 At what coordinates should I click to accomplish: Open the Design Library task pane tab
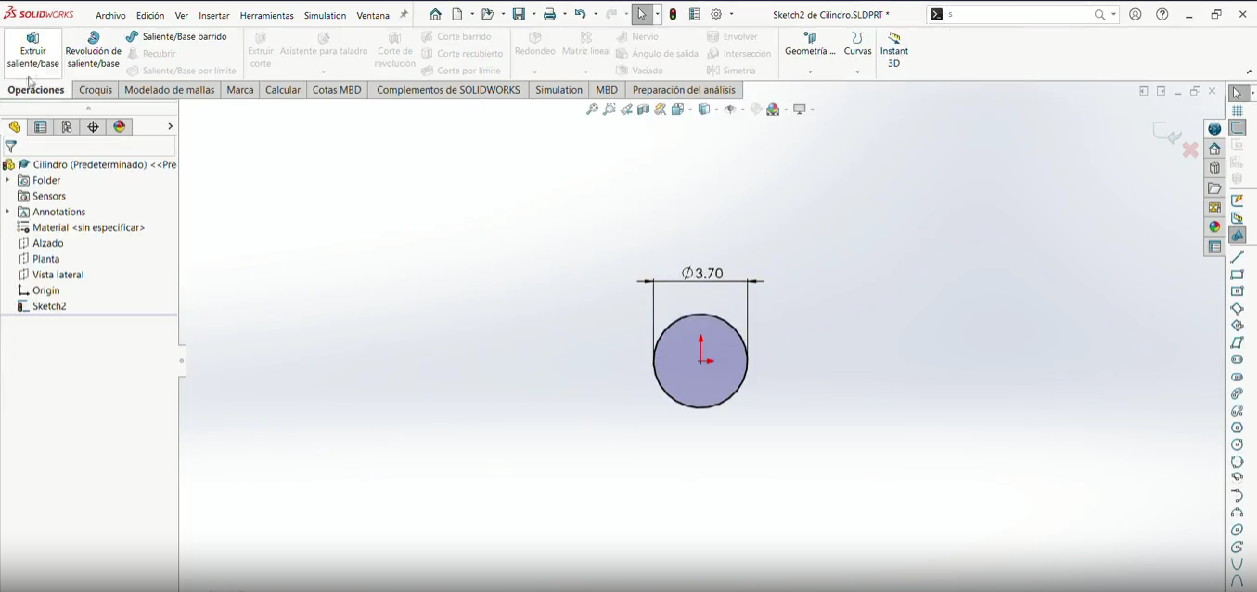1215,168
